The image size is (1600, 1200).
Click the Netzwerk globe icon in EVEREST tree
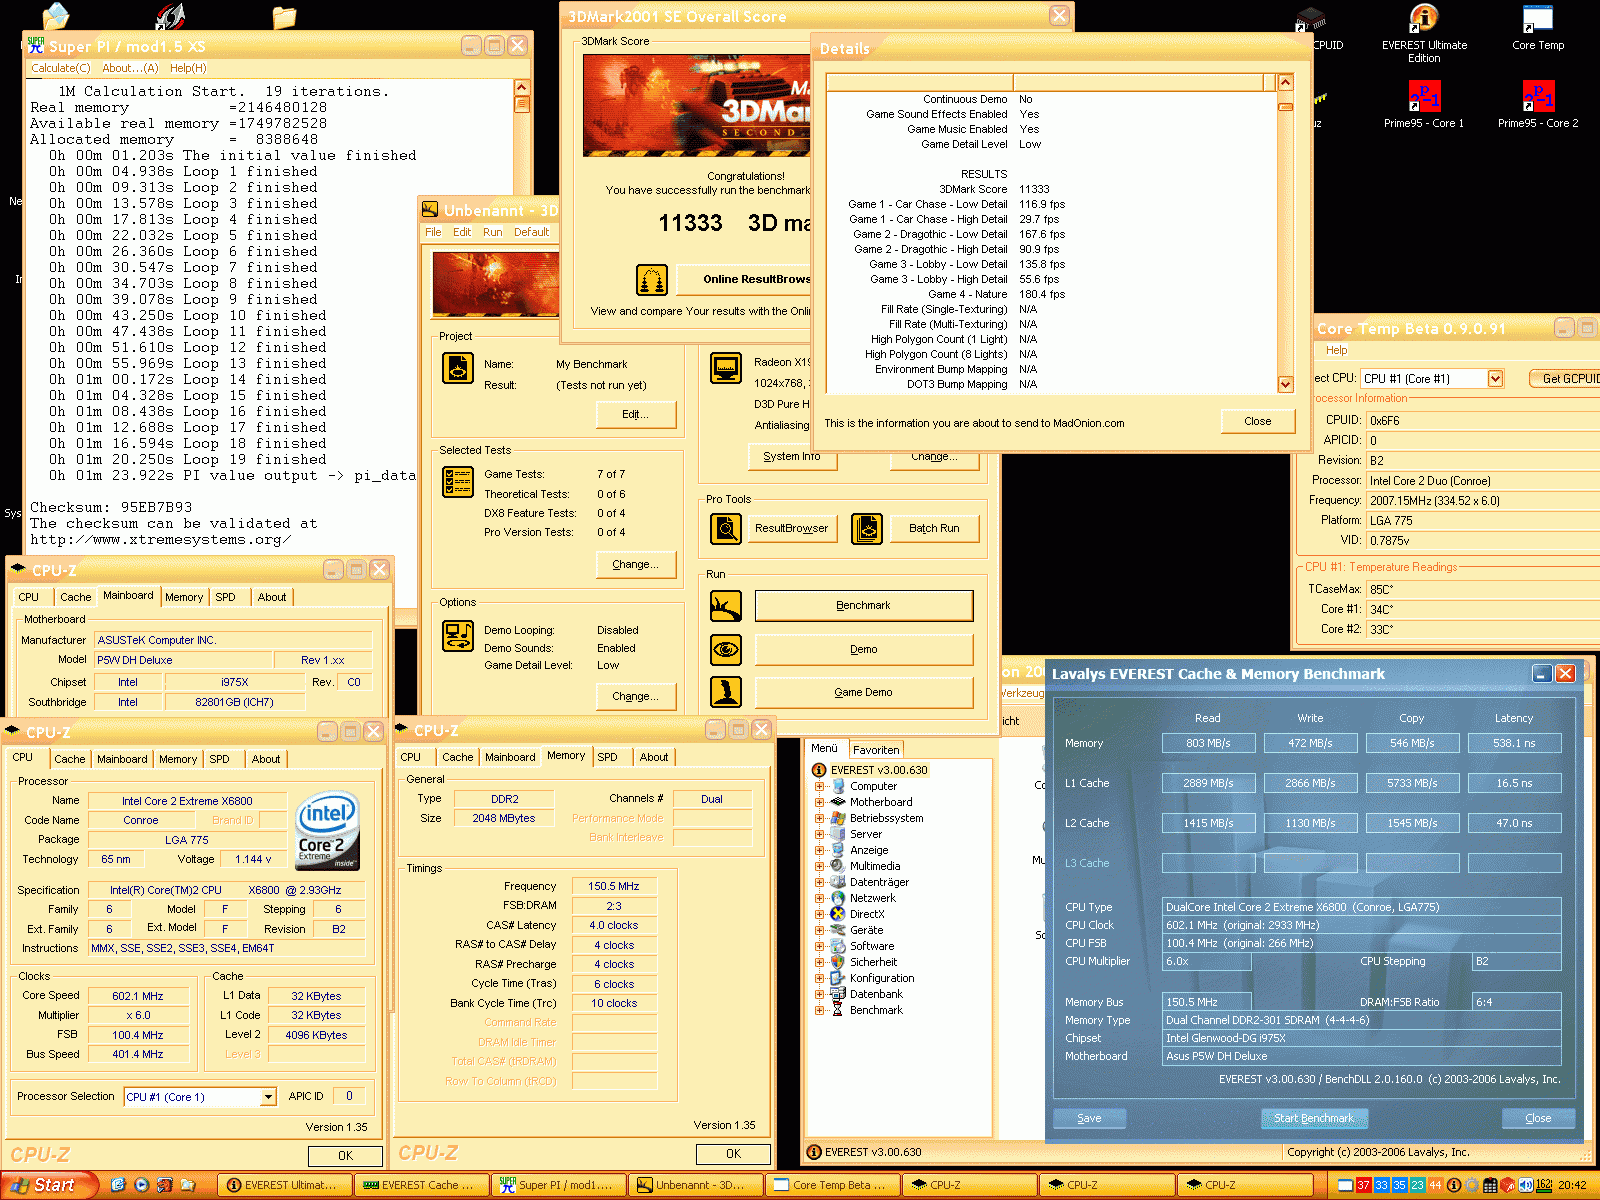838,898
